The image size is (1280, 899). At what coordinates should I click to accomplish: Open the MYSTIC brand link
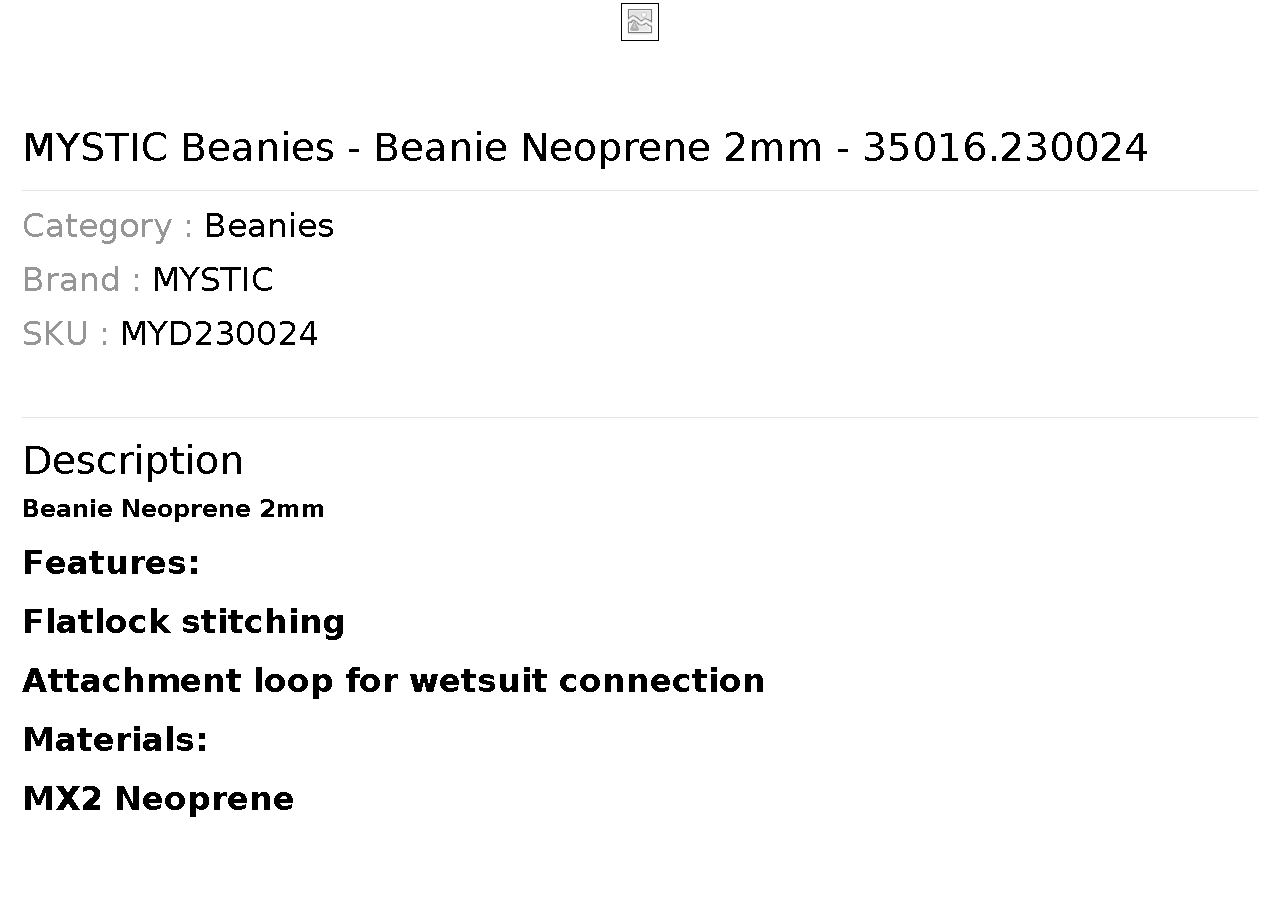212,280
